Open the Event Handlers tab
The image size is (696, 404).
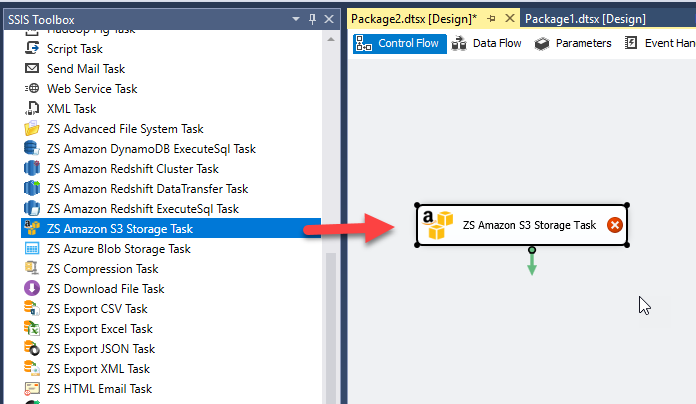660,44
